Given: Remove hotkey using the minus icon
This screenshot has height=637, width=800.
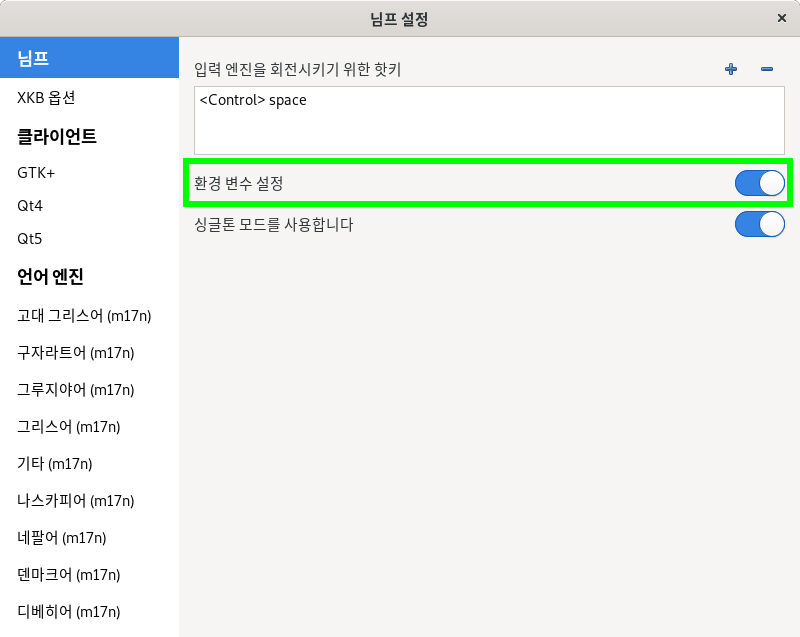Looking at the screenshot, I should click(766, 69).
